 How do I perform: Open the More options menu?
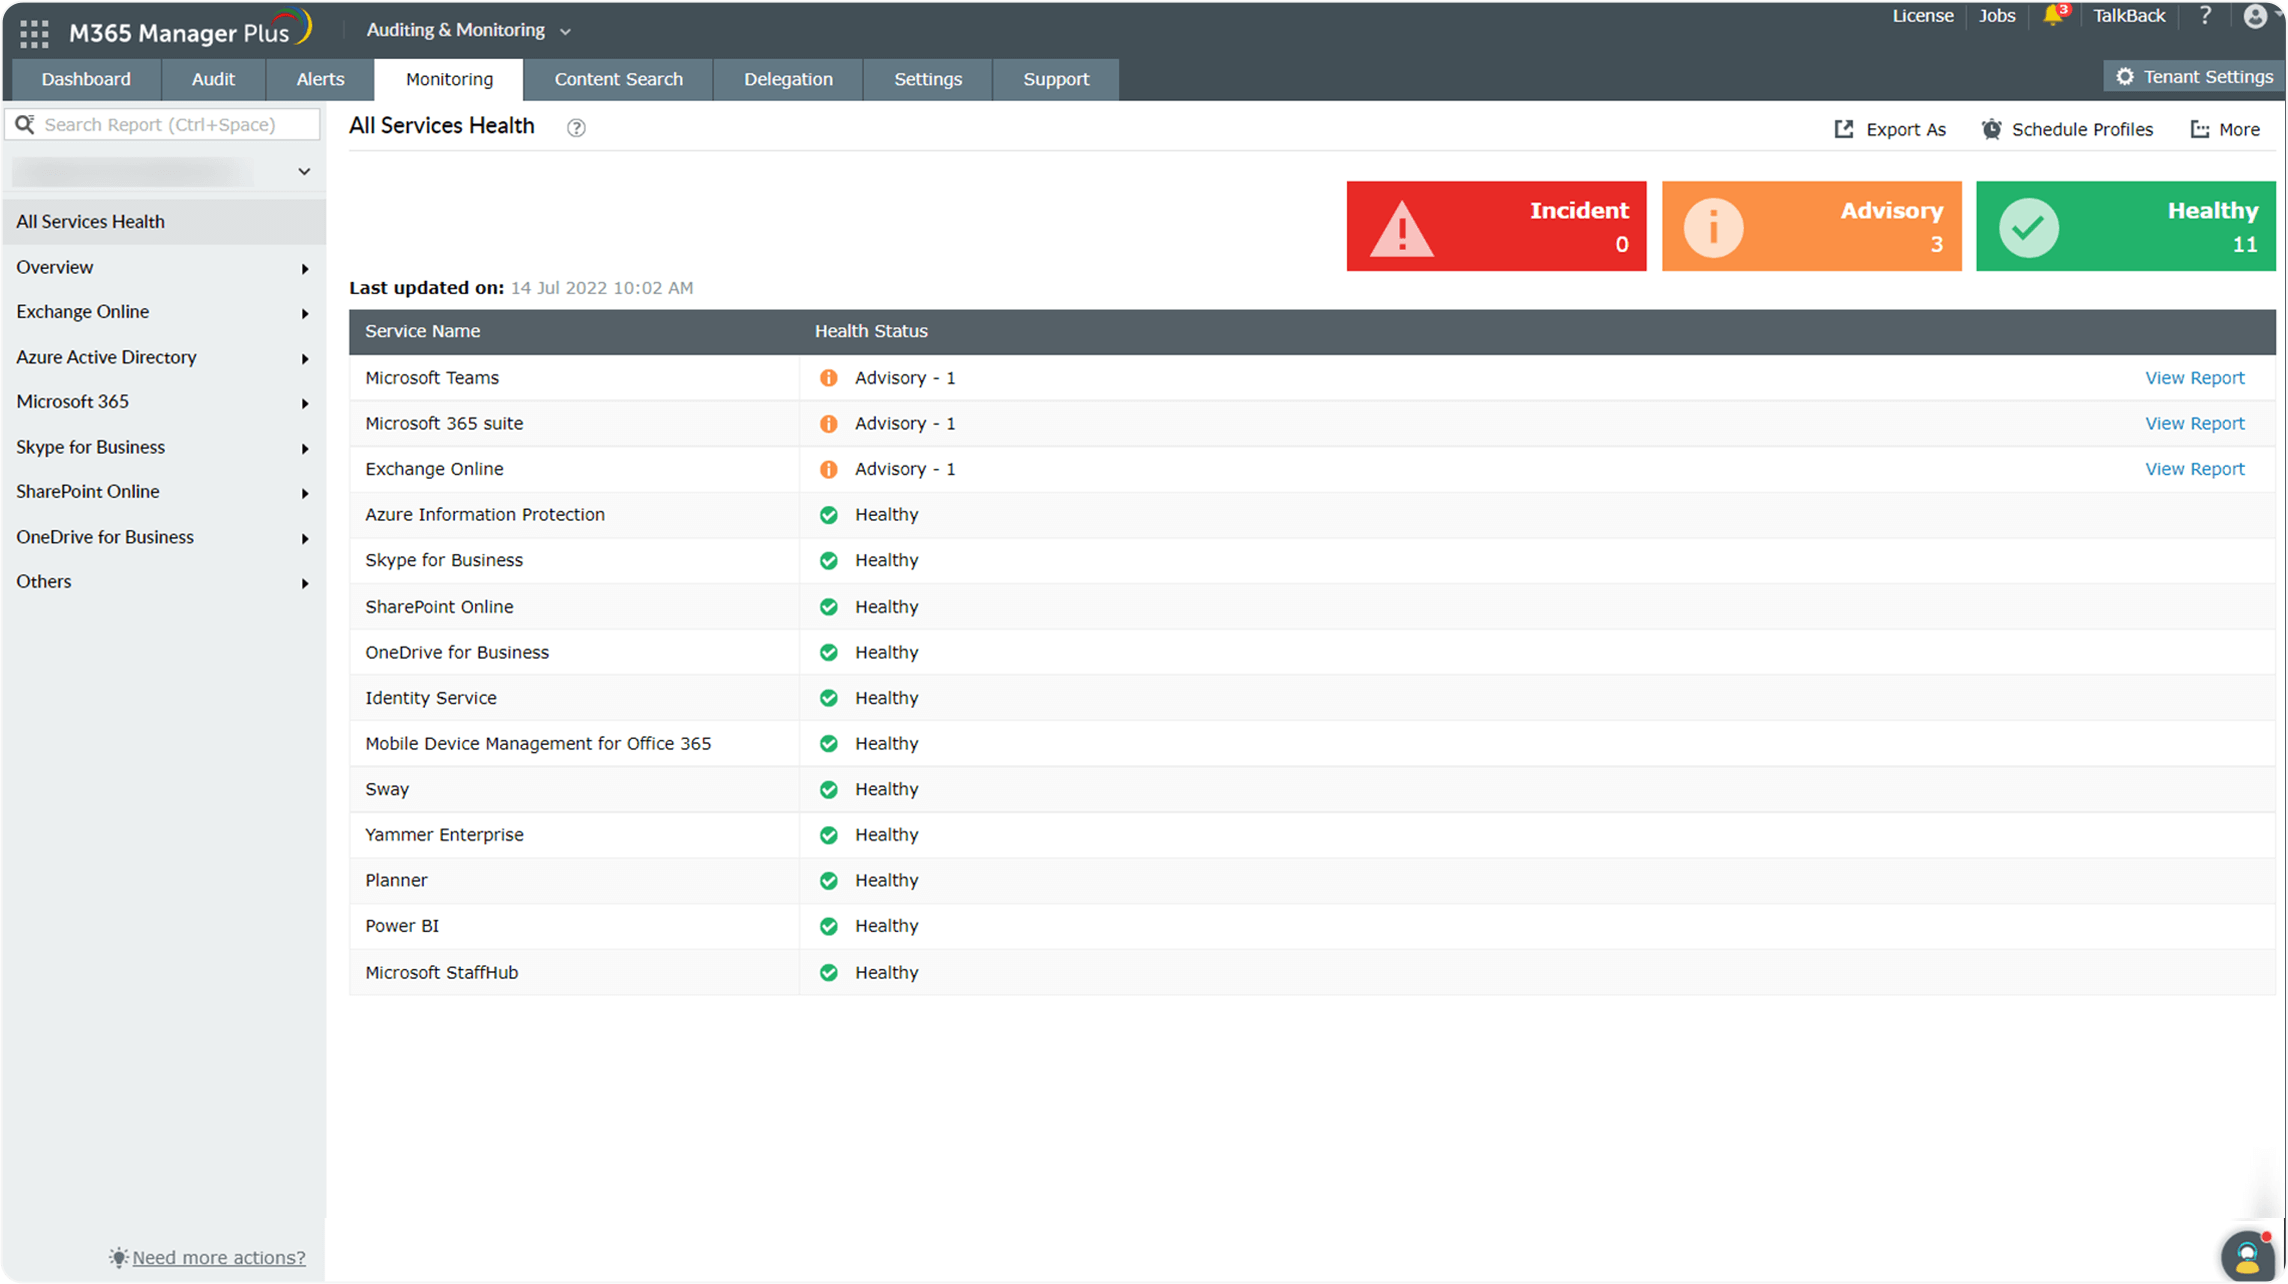2225,128
